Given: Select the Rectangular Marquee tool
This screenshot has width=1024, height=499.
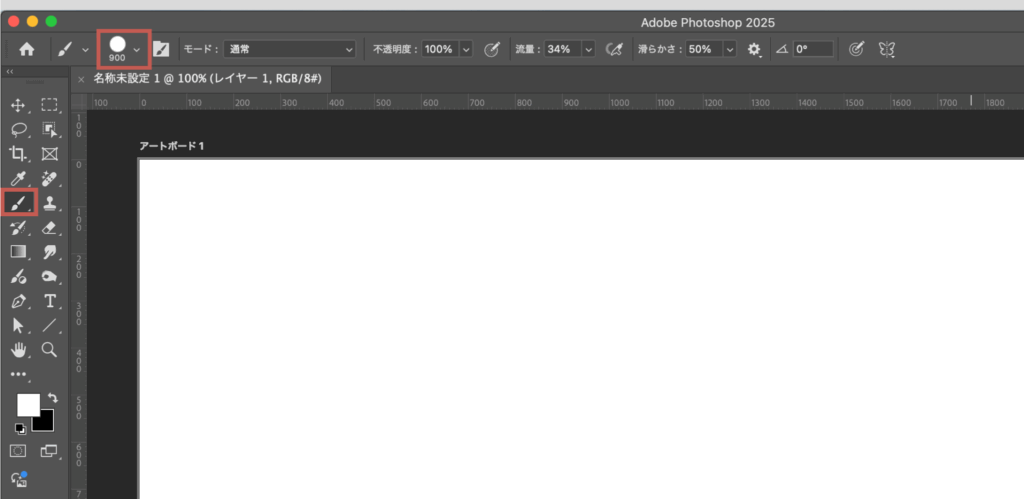Looking at the screenshot, I should click(x=50, y=105).
